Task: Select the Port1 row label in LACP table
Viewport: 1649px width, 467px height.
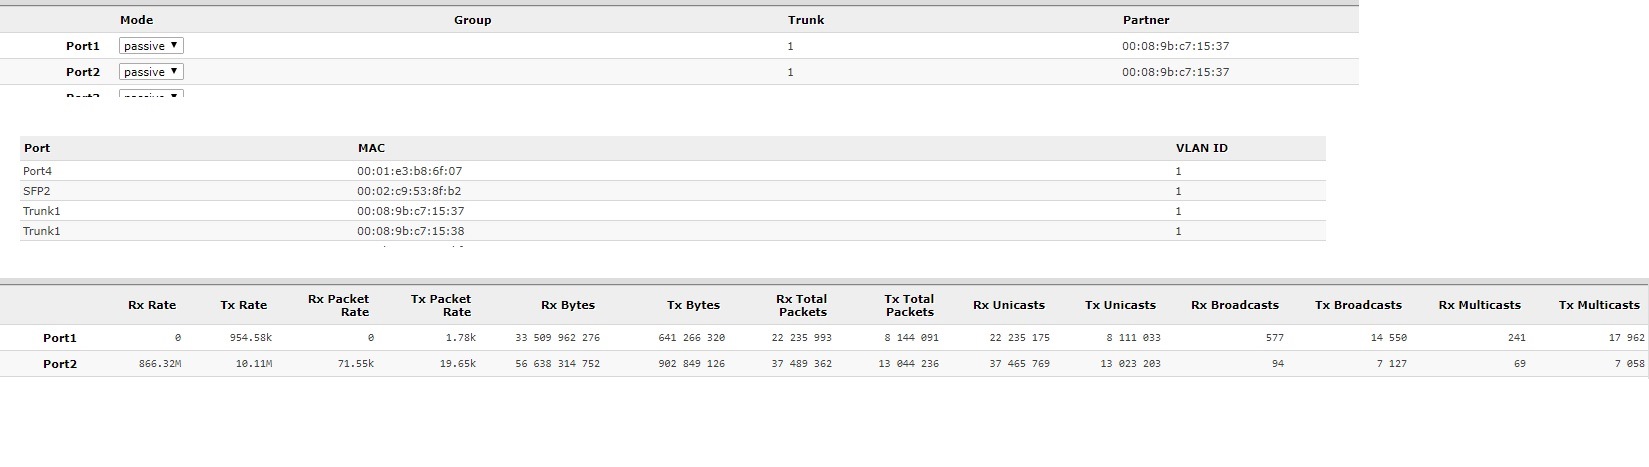Action: (83, 46)
